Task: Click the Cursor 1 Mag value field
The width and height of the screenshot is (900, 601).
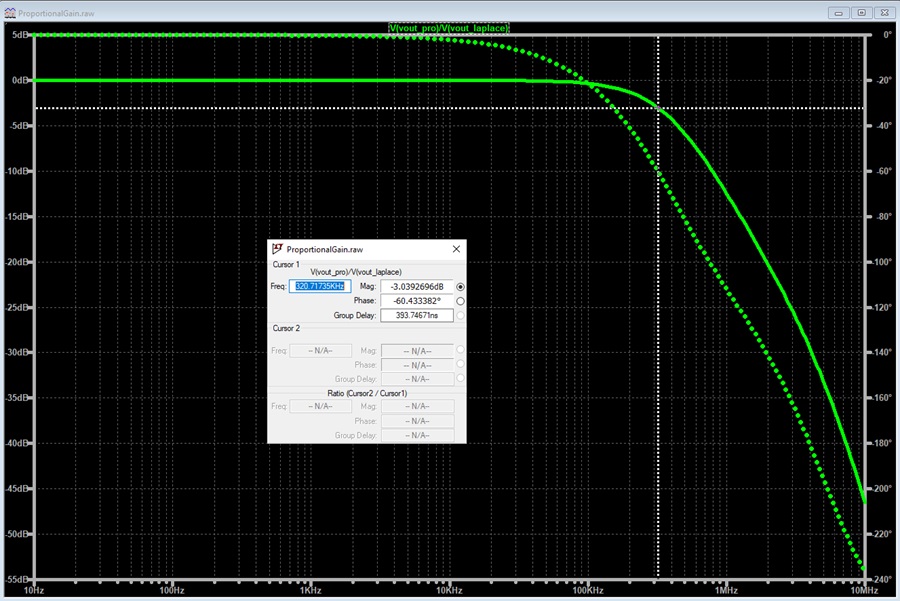Action: tap(417, 286)
